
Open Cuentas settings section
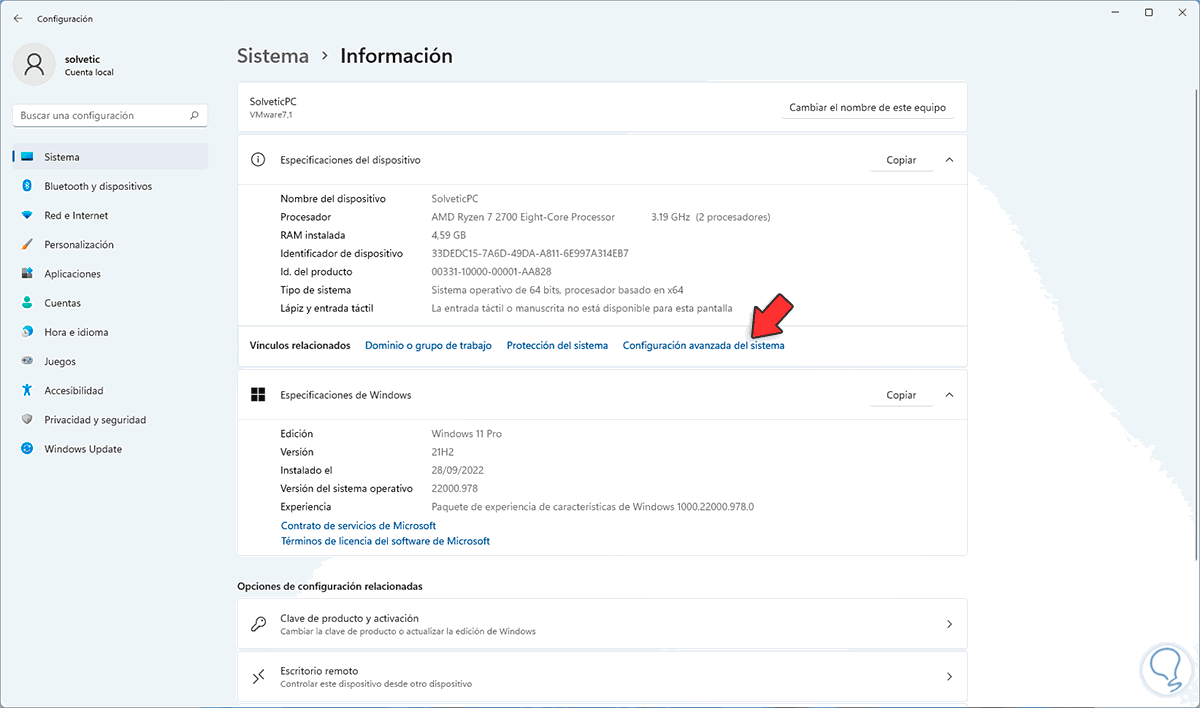tap(62, 303)
